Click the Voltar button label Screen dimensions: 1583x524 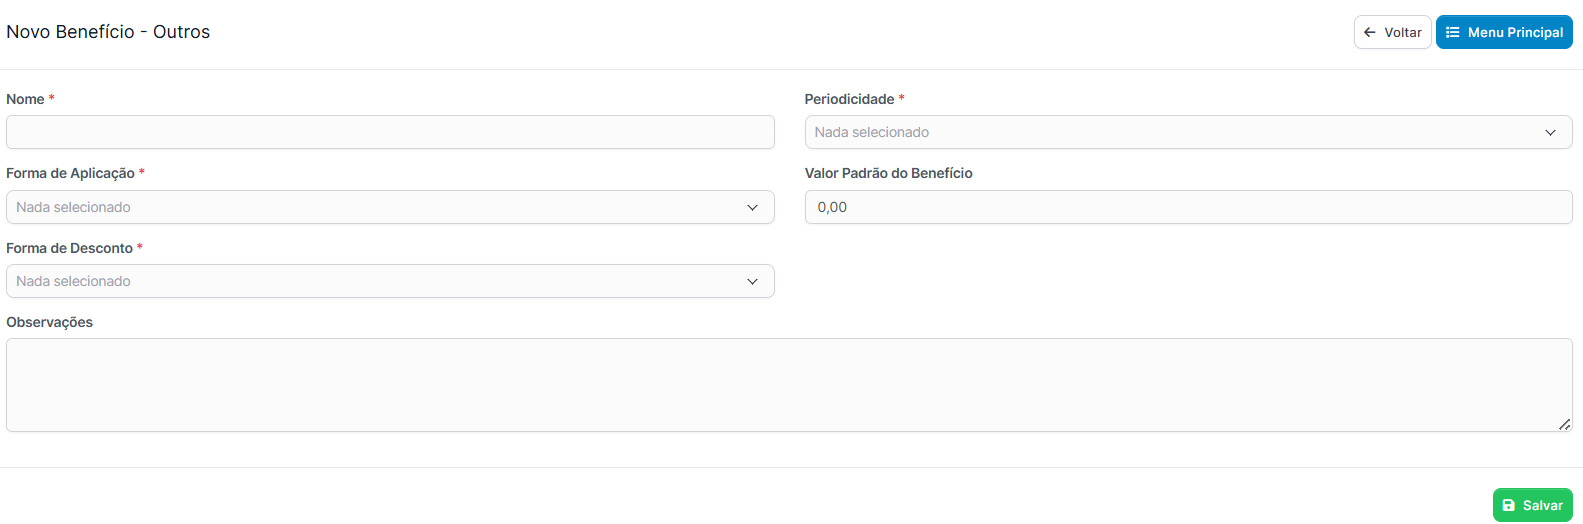[1403, 32]
